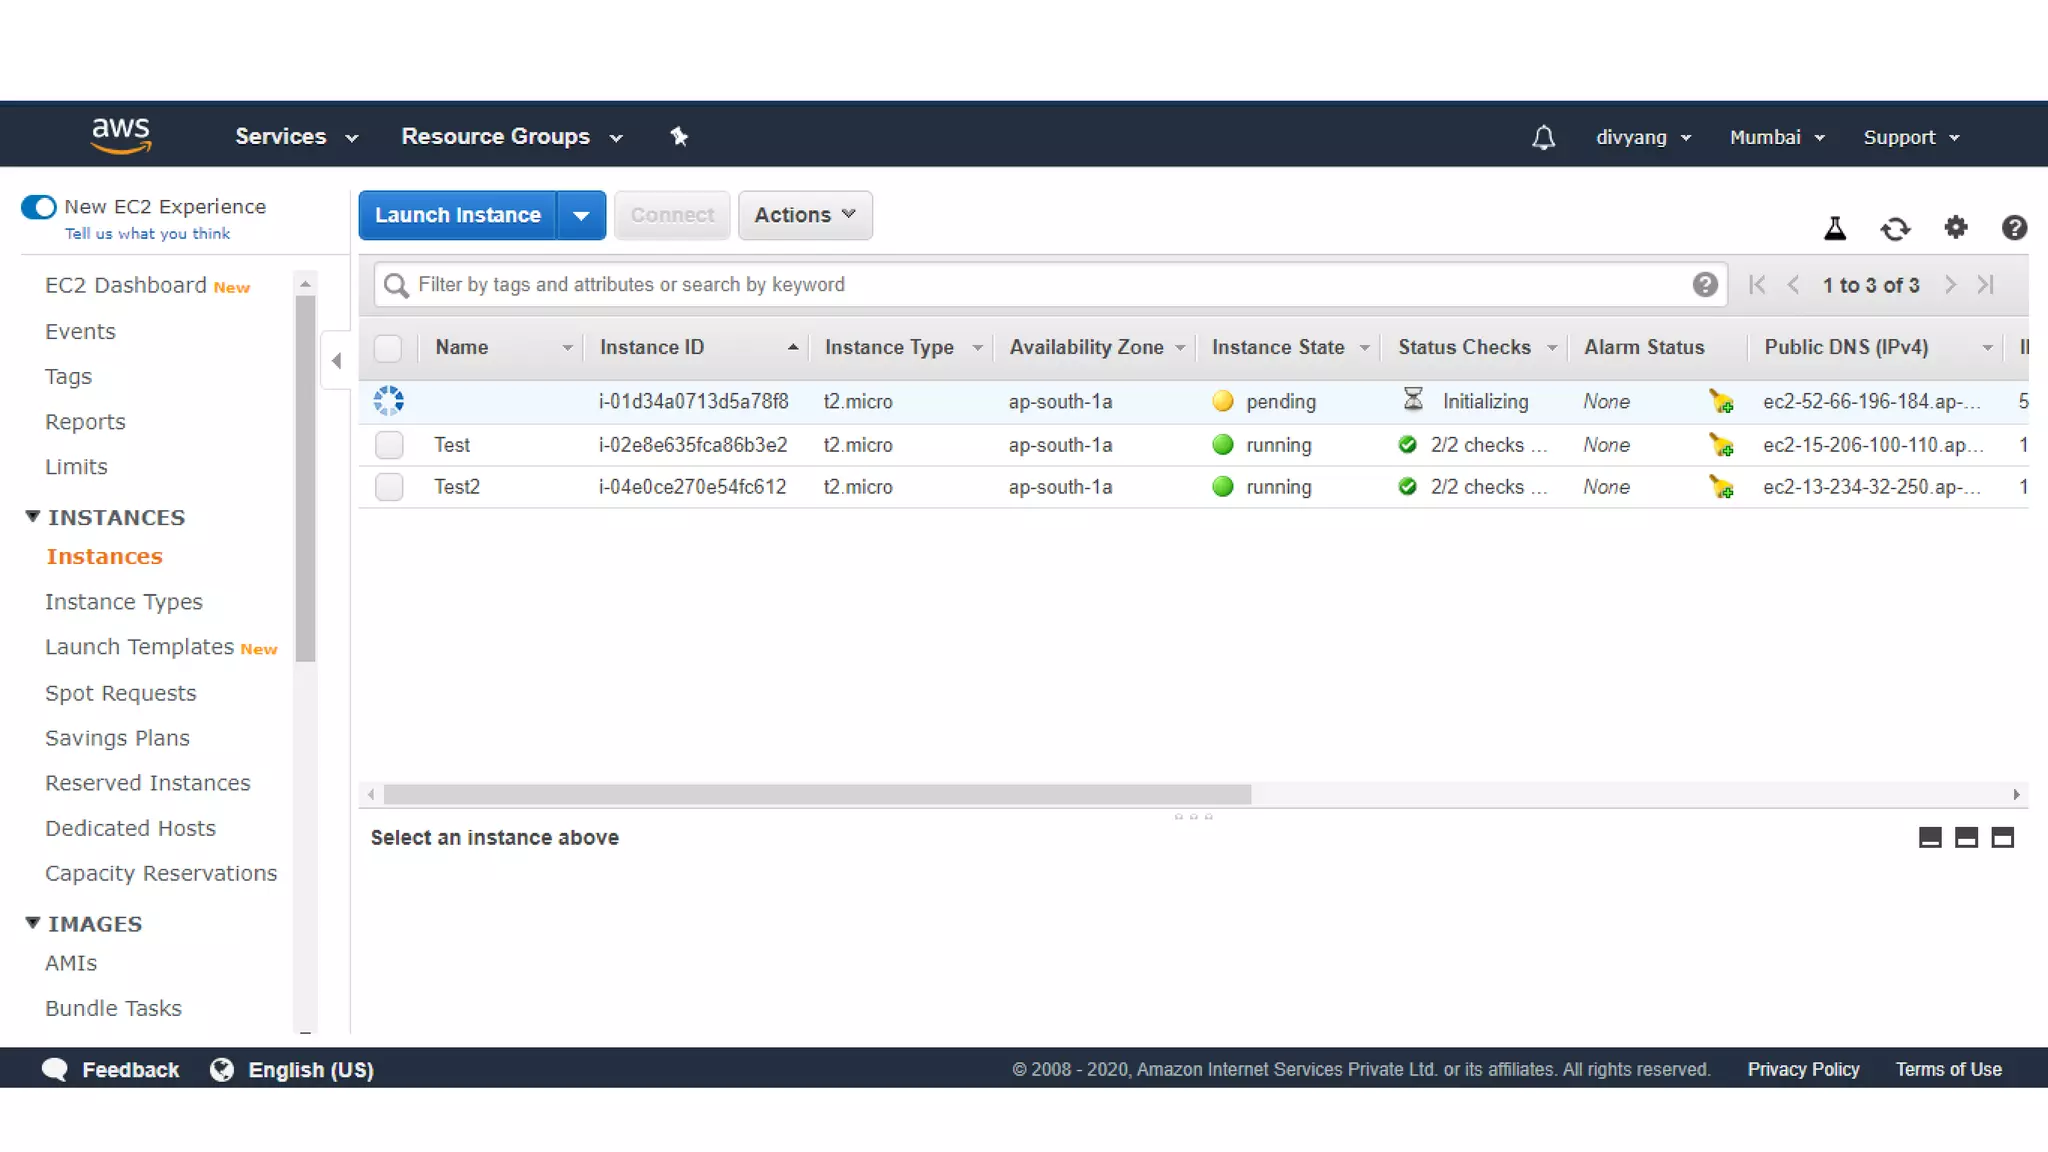Viewport: 2048px width, 1152px height.
Task: Open the table preferences gear icon
Action: (x=1955, y=228)
